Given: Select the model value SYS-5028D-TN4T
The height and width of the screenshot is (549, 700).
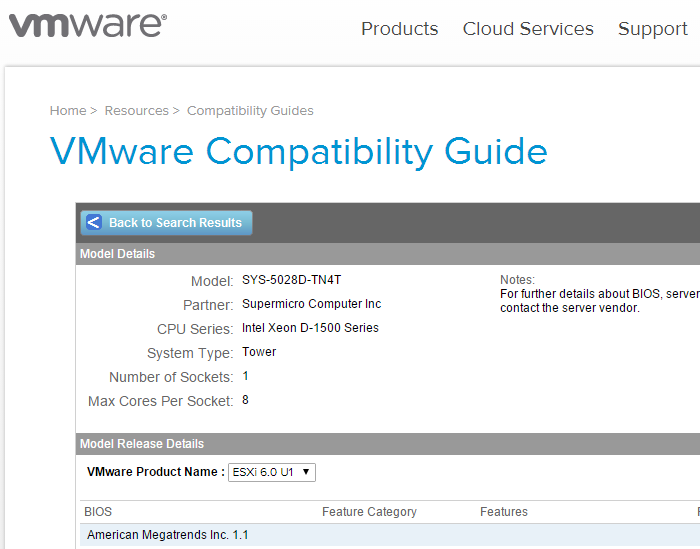Looking at the screenshot, I should (292, 280).
